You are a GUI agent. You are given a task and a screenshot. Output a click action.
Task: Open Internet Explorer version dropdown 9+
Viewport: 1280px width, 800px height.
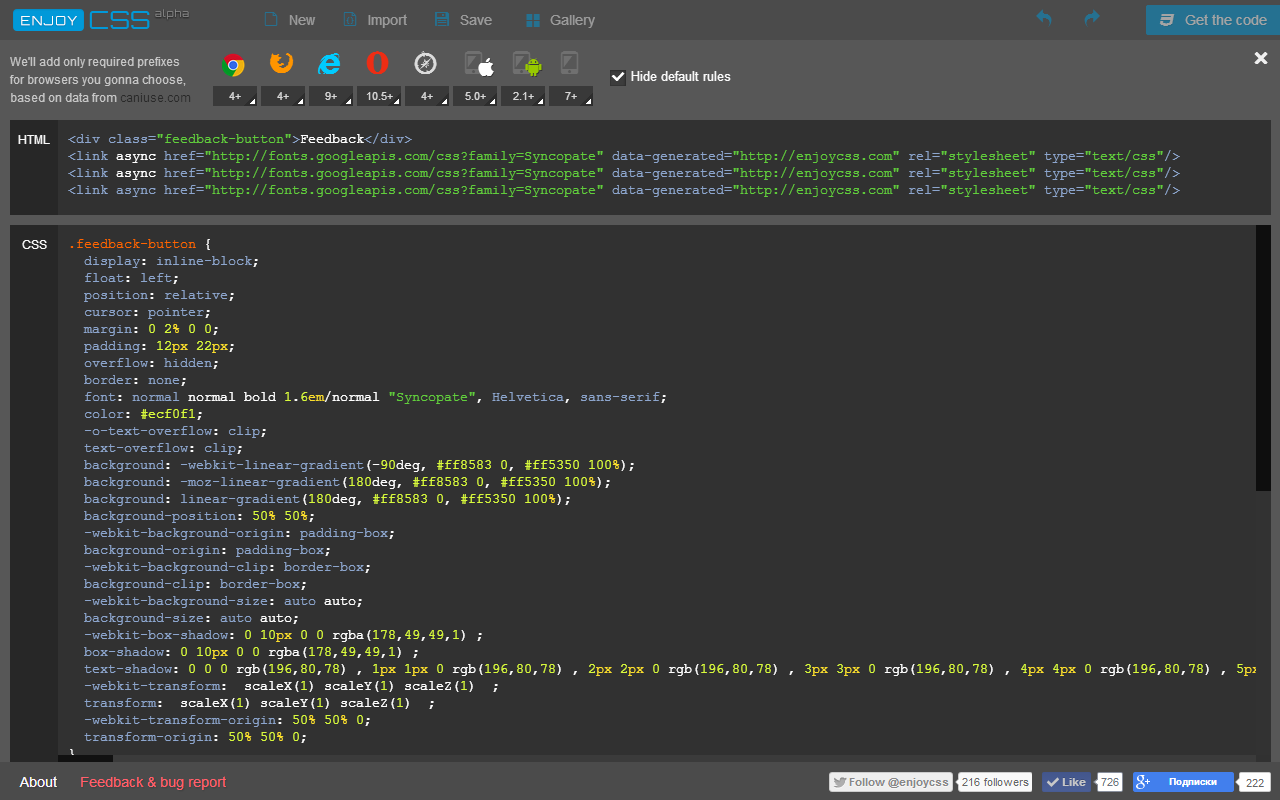331,96
